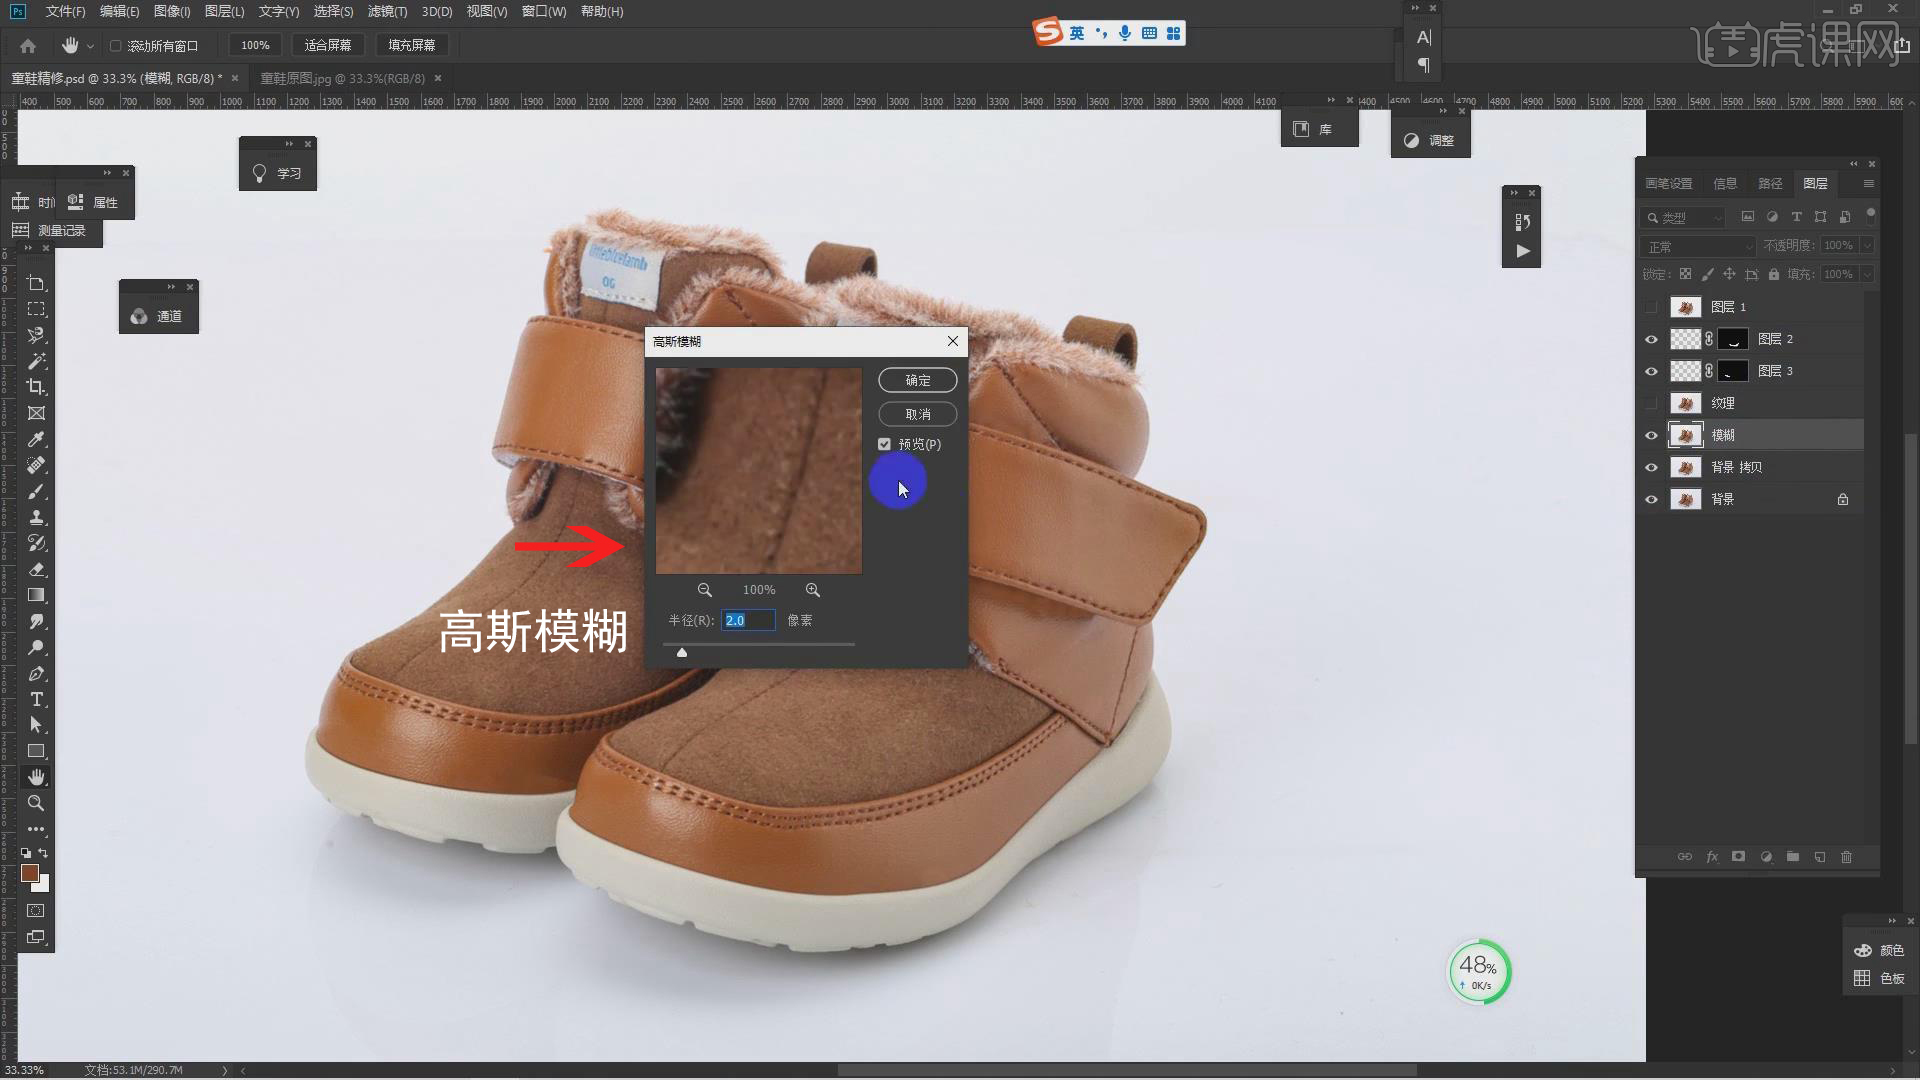Select the History Brush tool
The image size is (1920, 1080).
36,543
